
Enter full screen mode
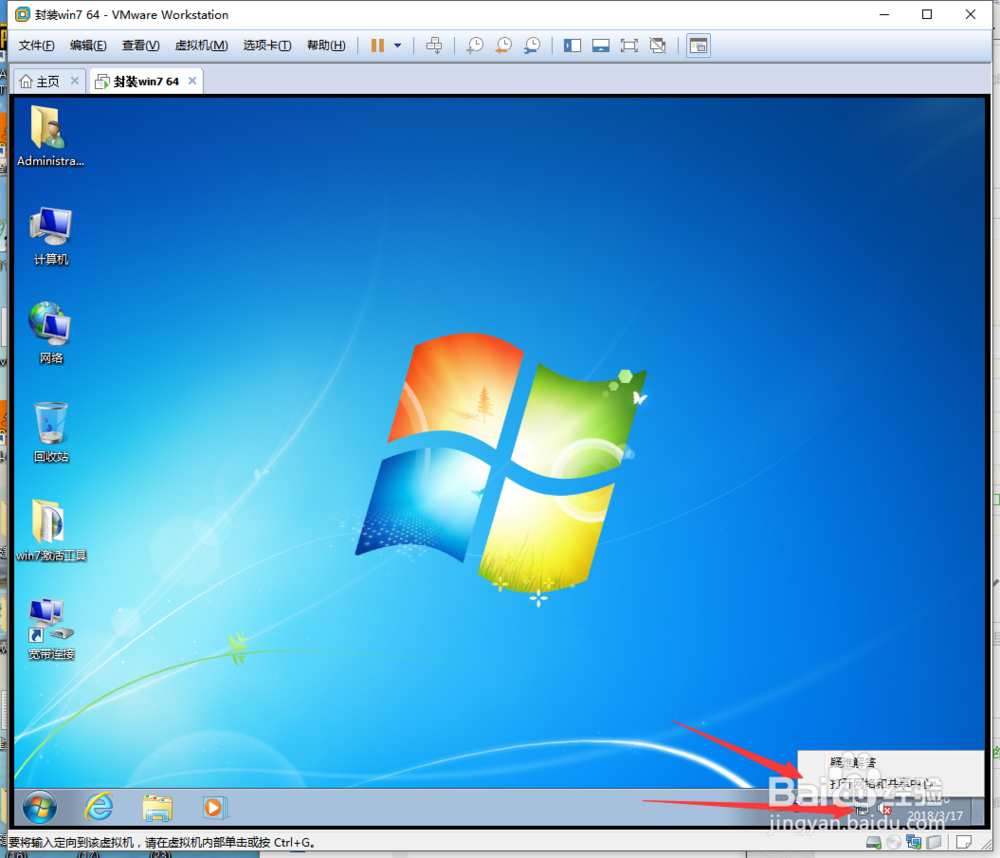tap(629, 45)
